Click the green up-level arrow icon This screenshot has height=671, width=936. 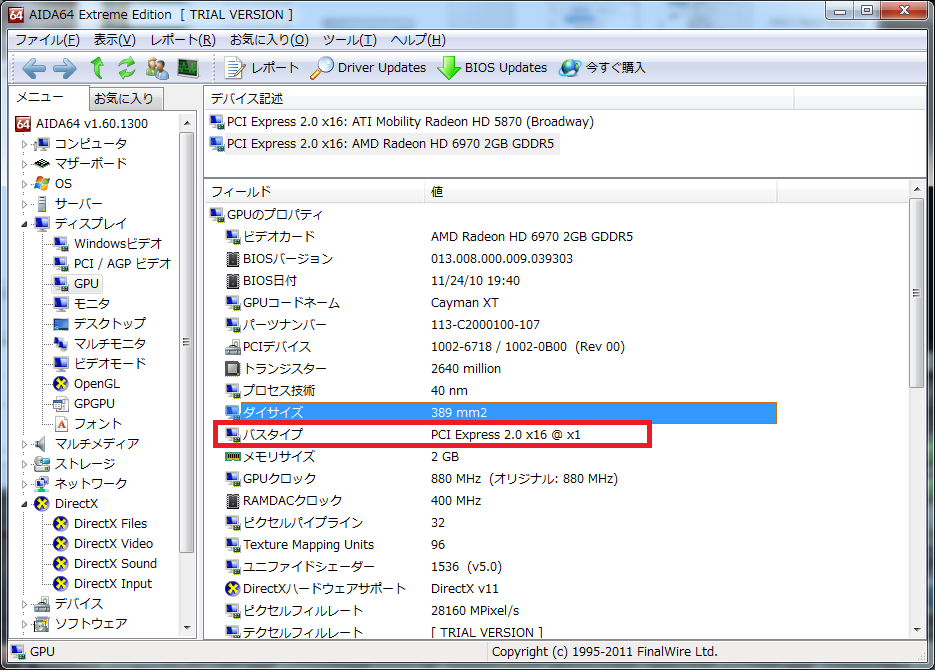[x=97, y=68]
